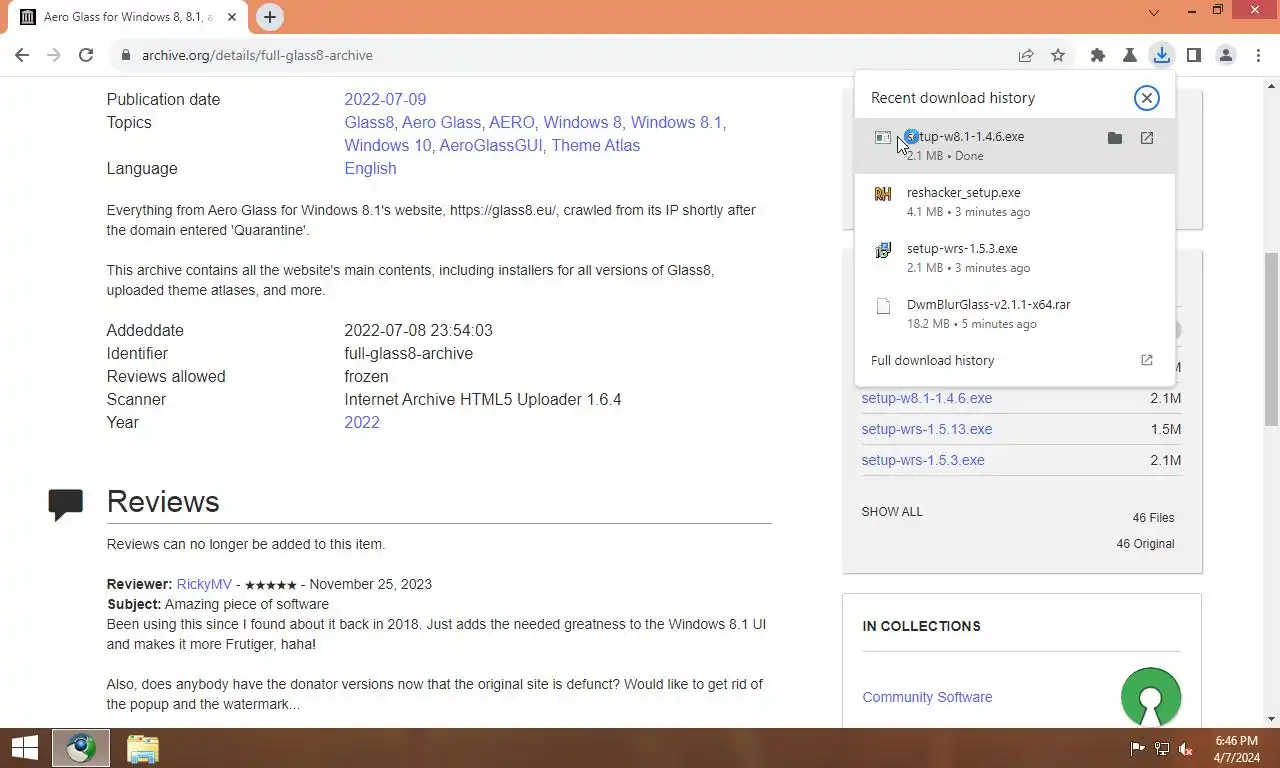Open a new browser tab
This screenshot has width=1280, height=768.
click(x=270, y=17)
